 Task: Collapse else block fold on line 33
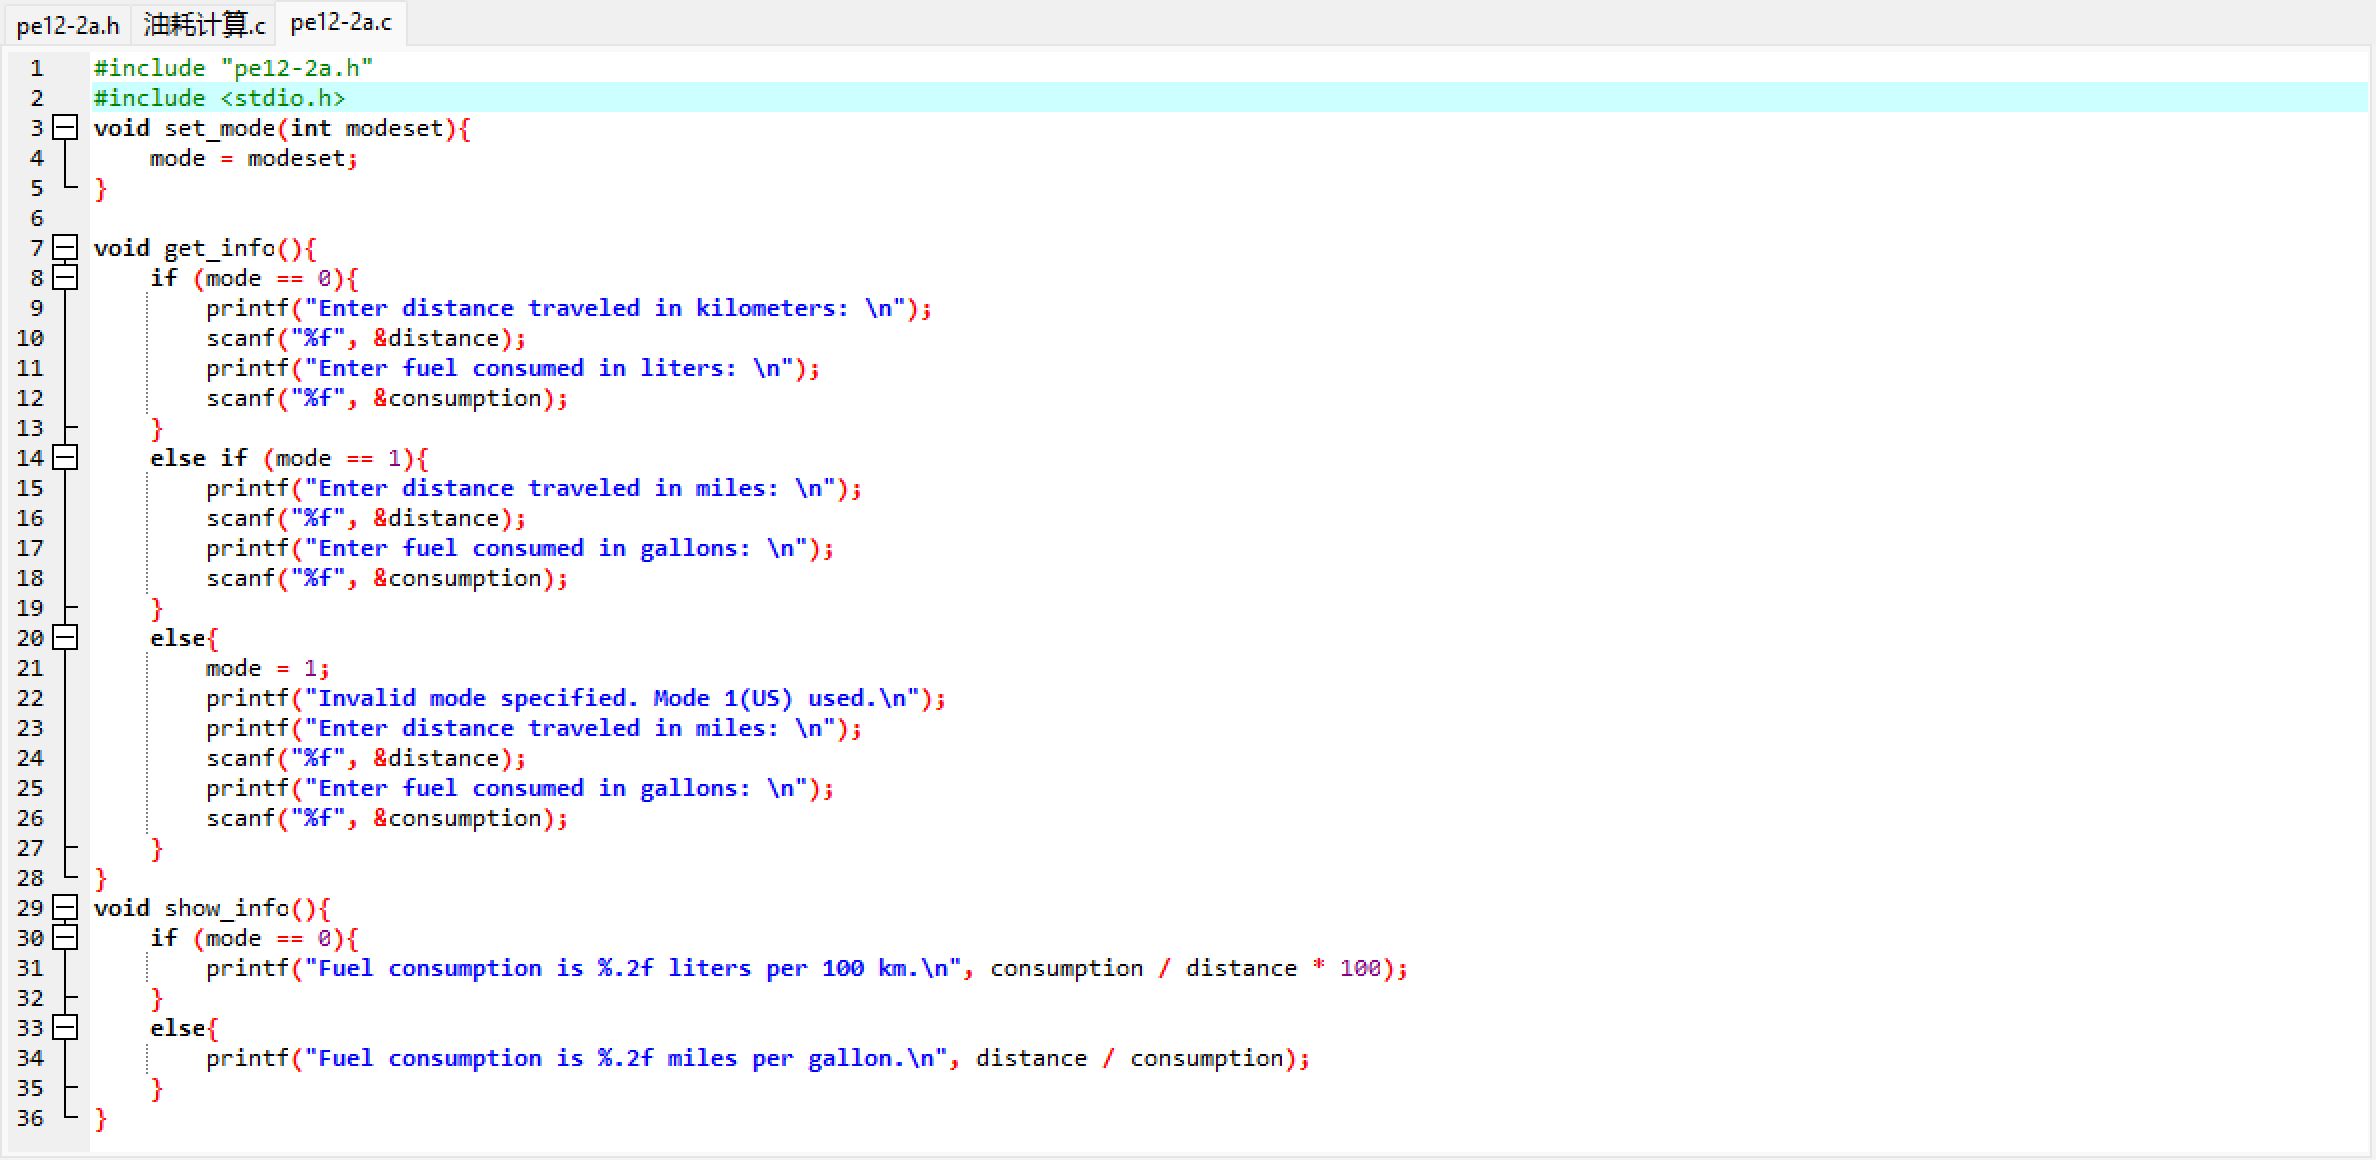[x=65, y=1027]
